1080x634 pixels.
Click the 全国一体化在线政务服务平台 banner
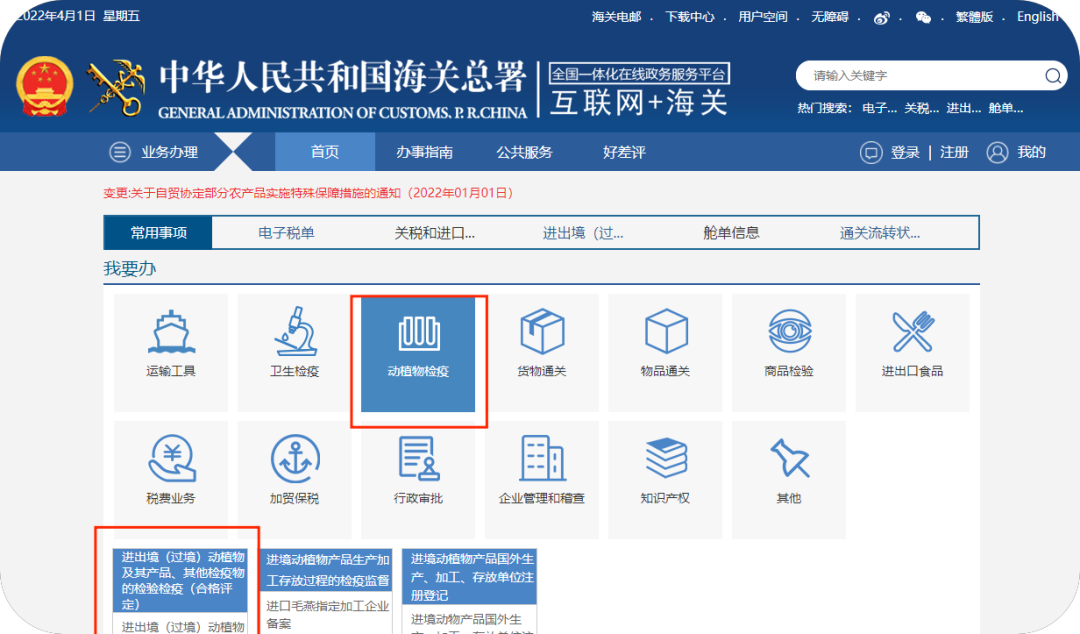639,74
